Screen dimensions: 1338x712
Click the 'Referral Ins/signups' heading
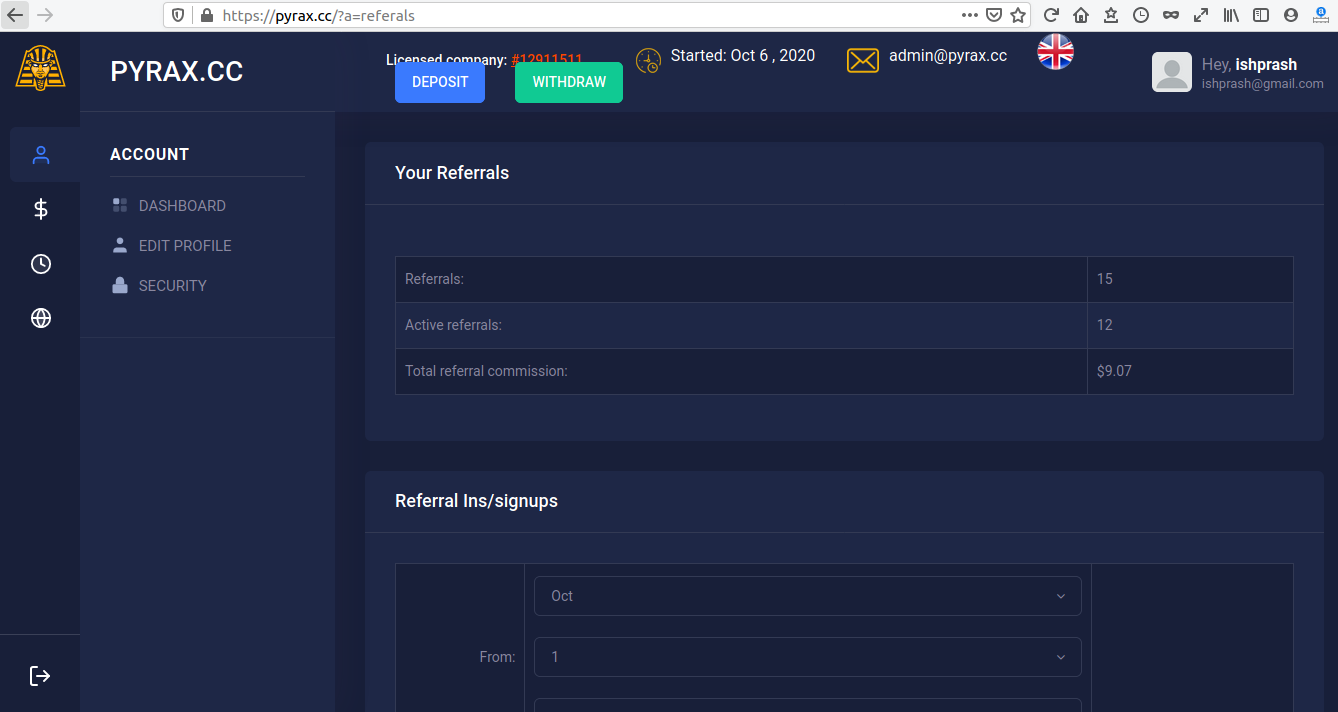point(476,501)
